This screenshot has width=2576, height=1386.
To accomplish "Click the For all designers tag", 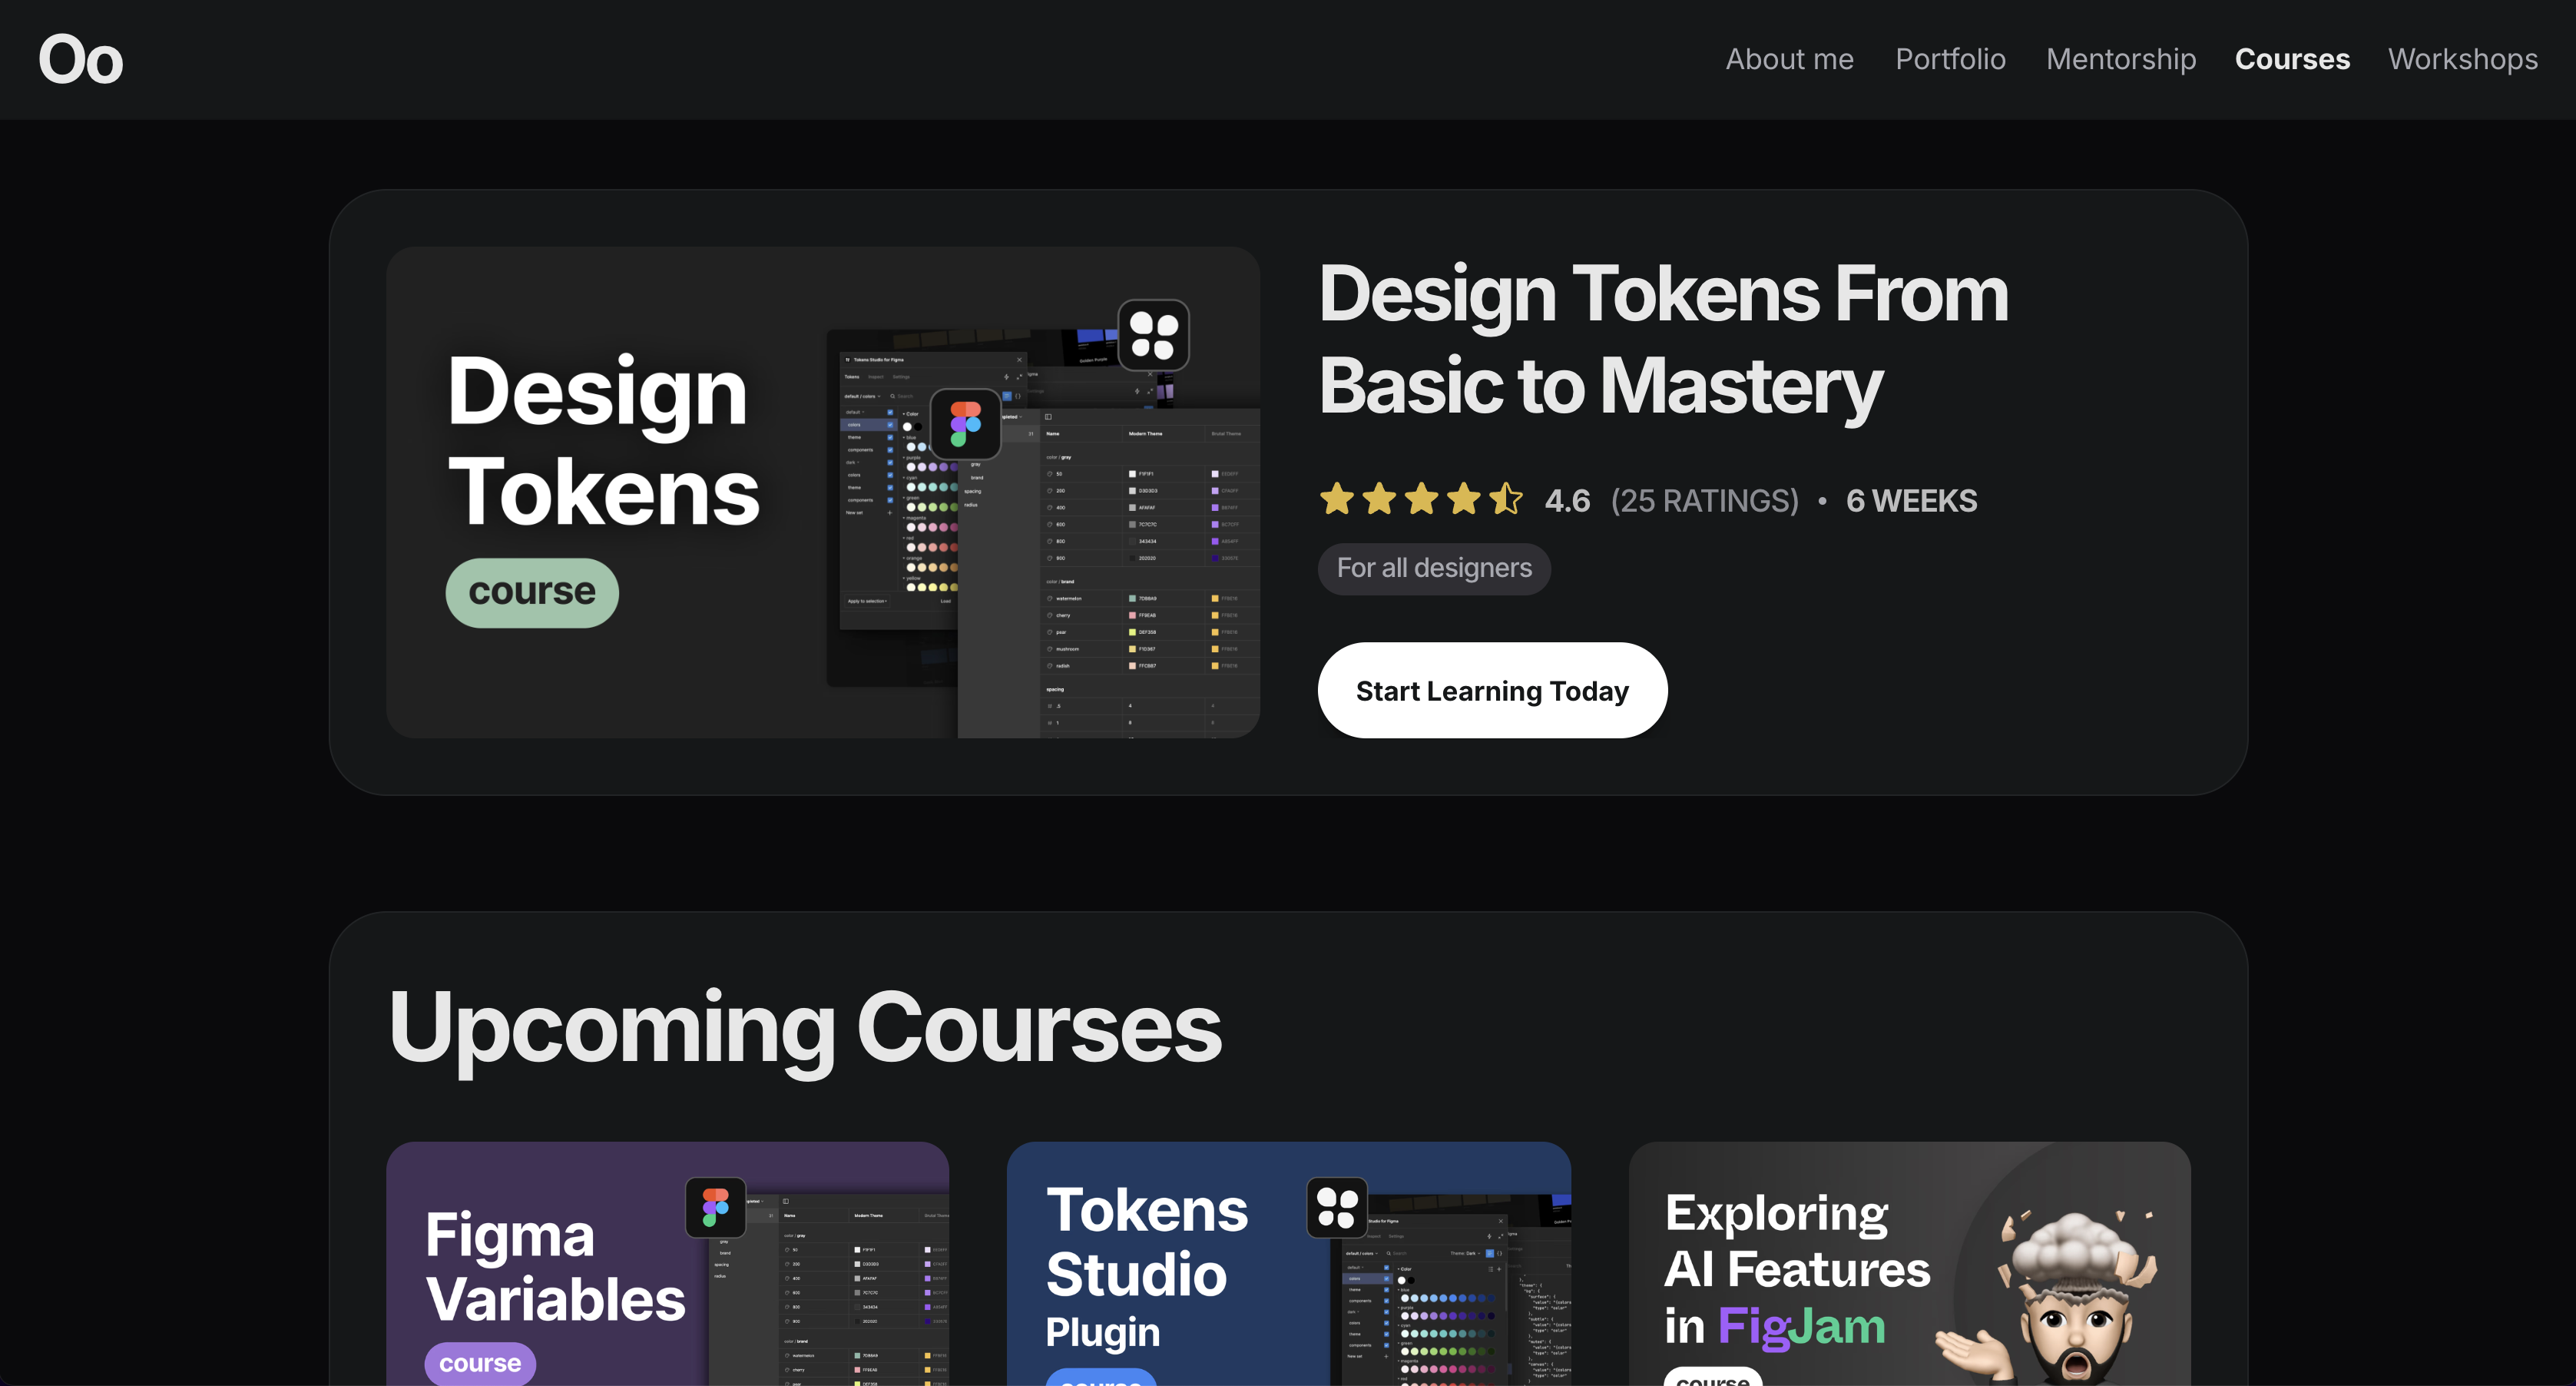I will pyautogui.click(x=1434, y=568).
